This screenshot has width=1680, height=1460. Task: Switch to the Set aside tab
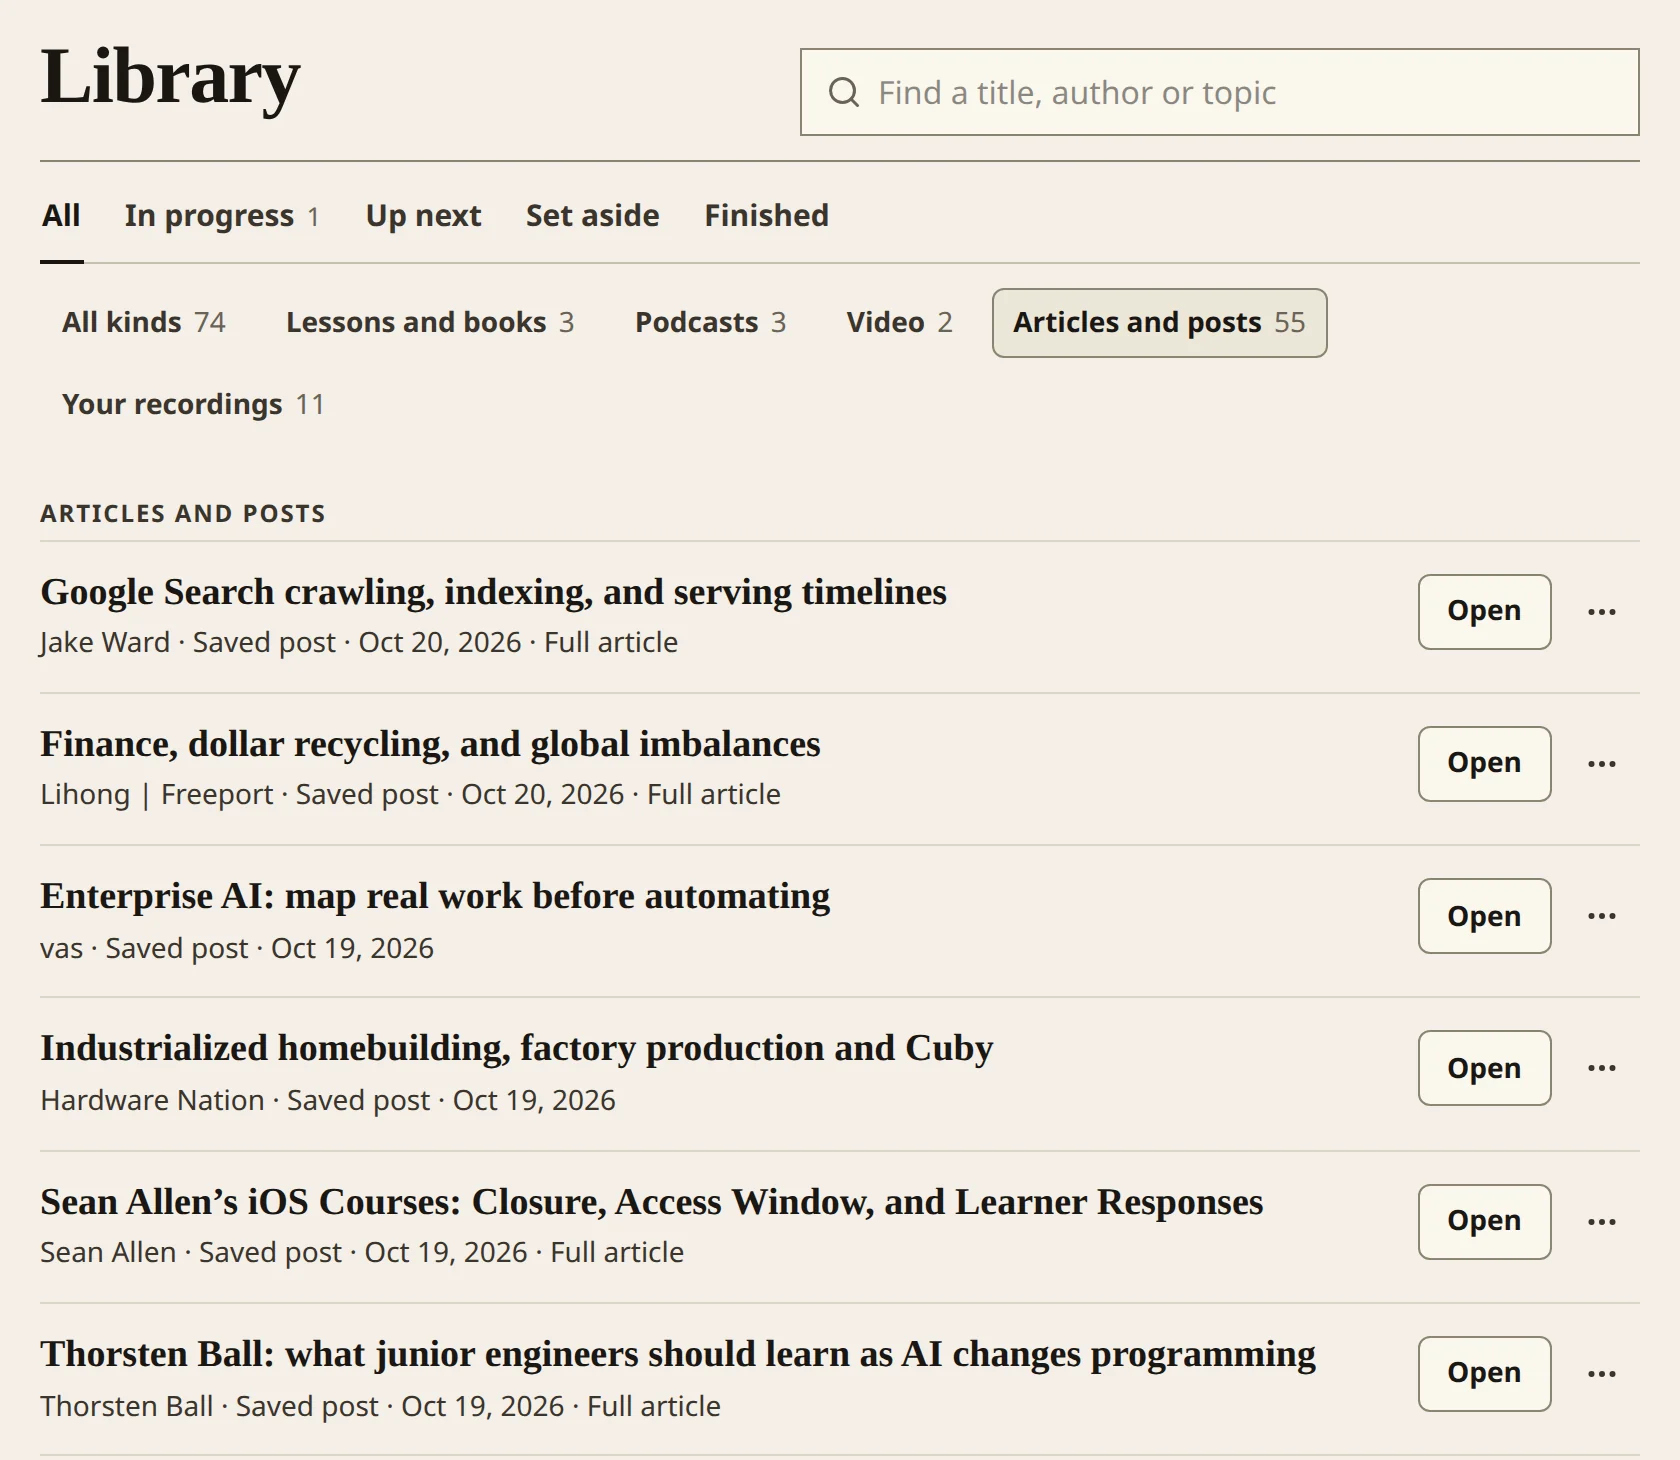point(592,216)
